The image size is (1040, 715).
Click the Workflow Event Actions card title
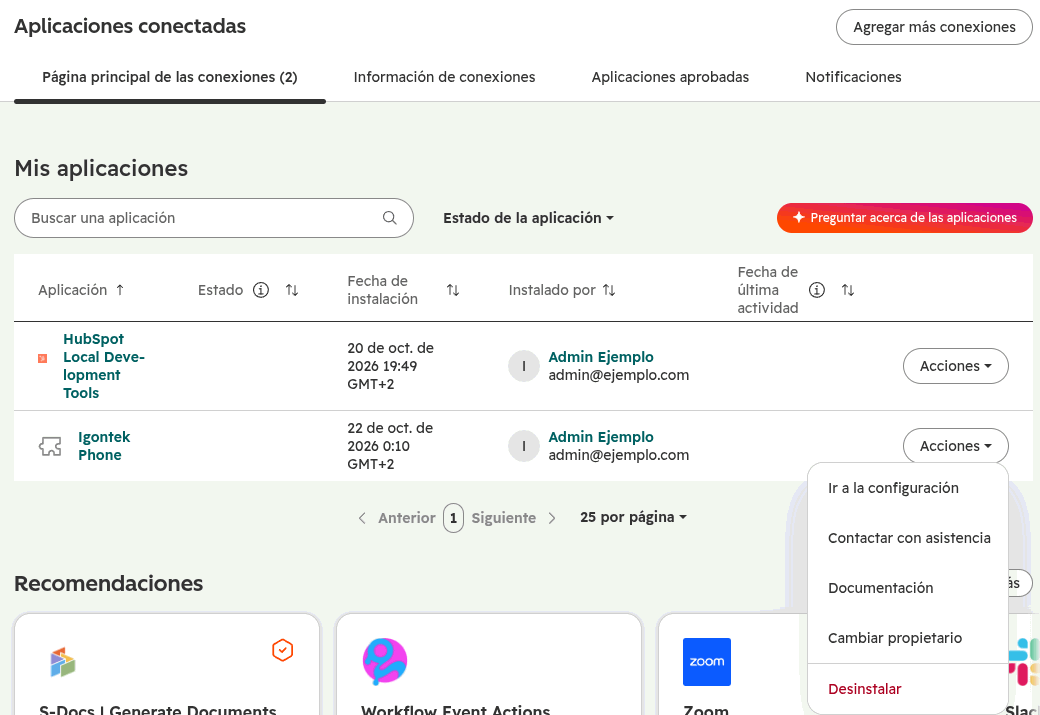pyautogui.click(x=456, y=709)
